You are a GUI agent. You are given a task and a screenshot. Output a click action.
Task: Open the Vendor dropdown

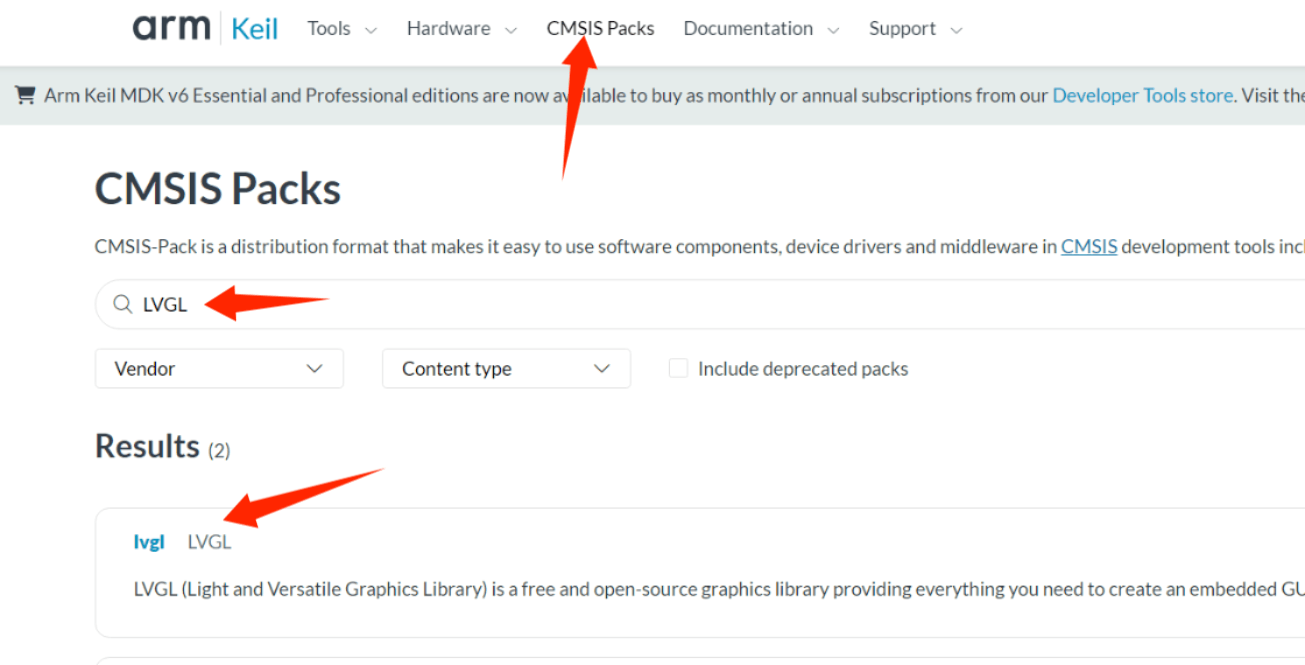pyautogui.click(x=219, y=369)
